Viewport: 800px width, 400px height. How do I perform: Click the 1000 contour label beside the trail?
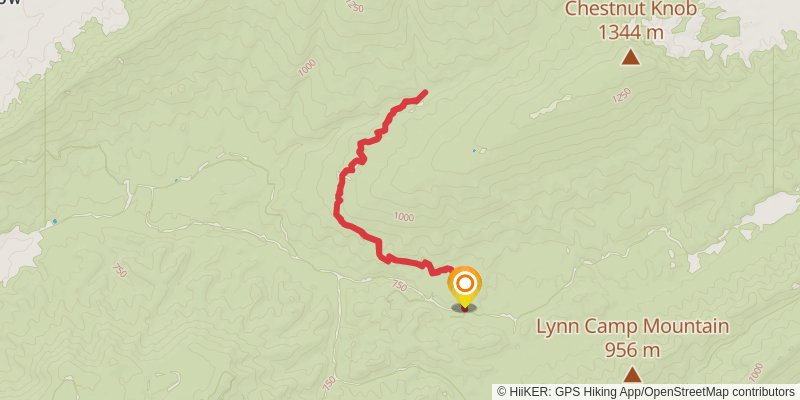point(404,217)
